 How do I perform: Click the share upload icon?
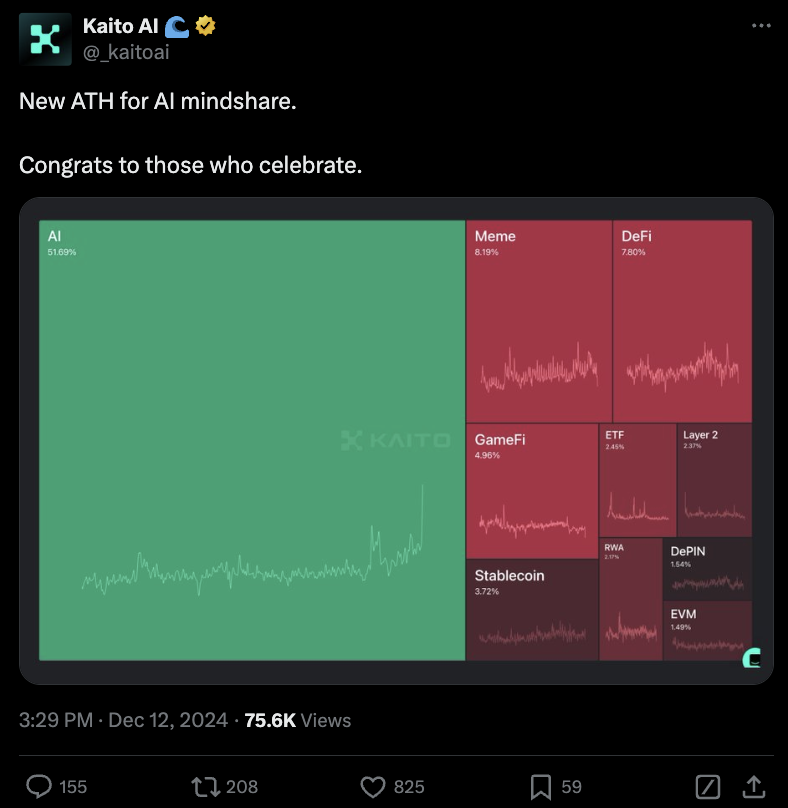point(753,786)
